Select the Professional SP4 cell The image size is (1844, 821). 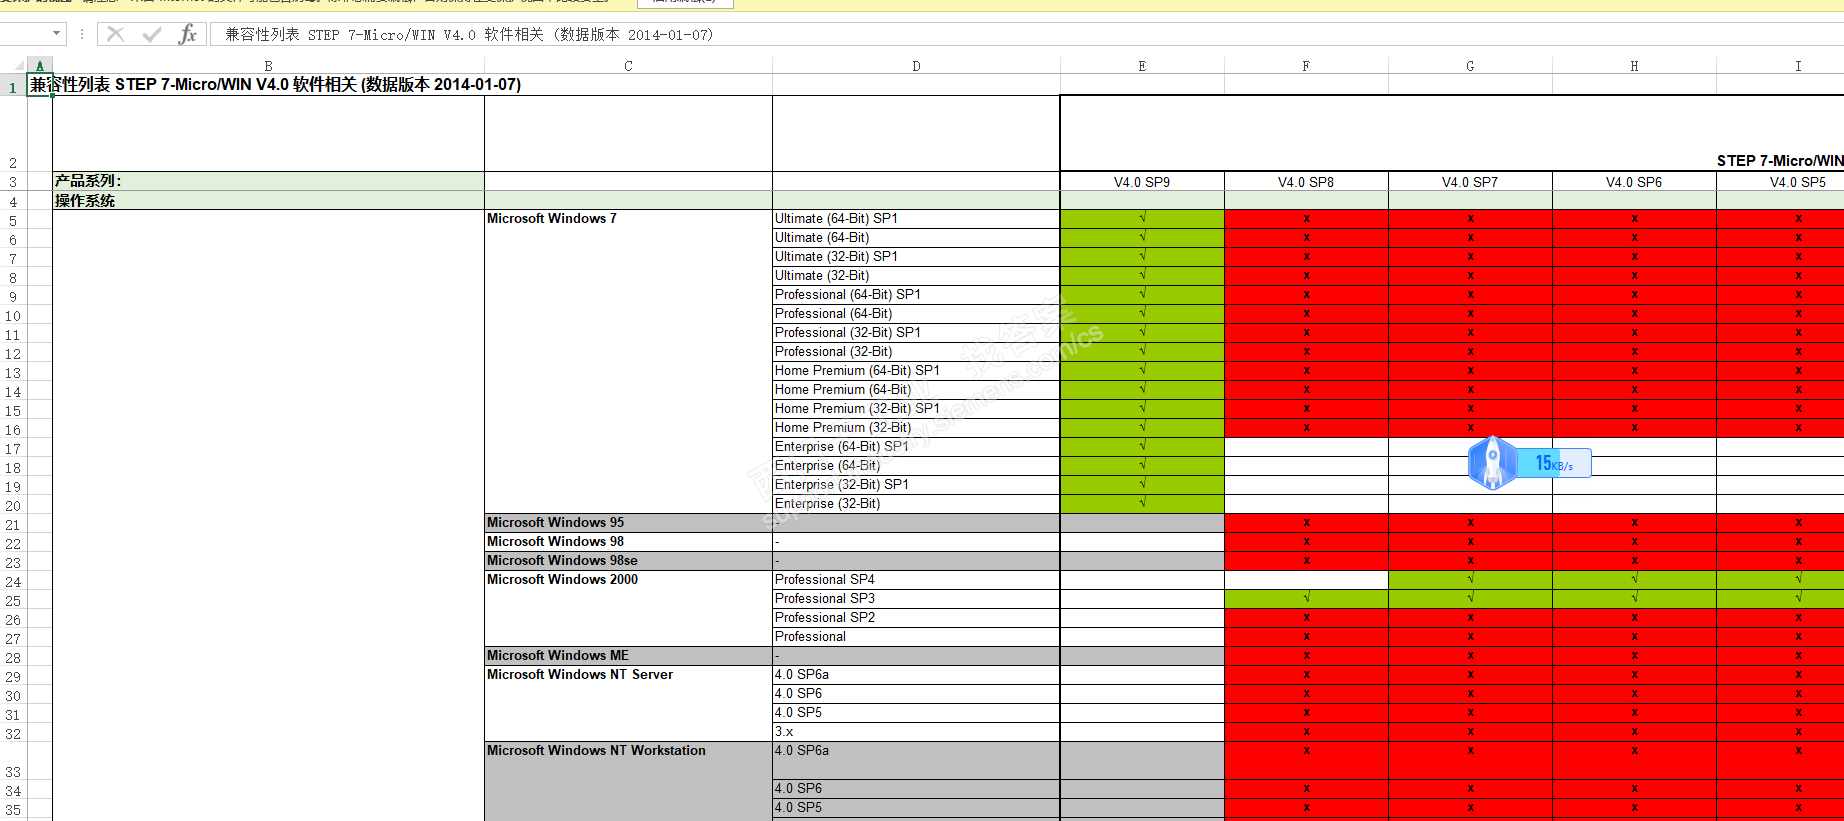click(916, 580)
